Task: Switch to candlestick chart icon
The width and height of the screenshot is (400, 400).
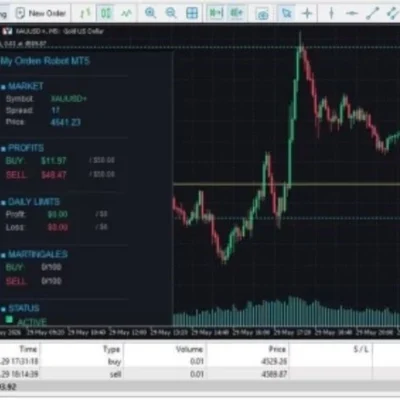Action: point(106,13)
